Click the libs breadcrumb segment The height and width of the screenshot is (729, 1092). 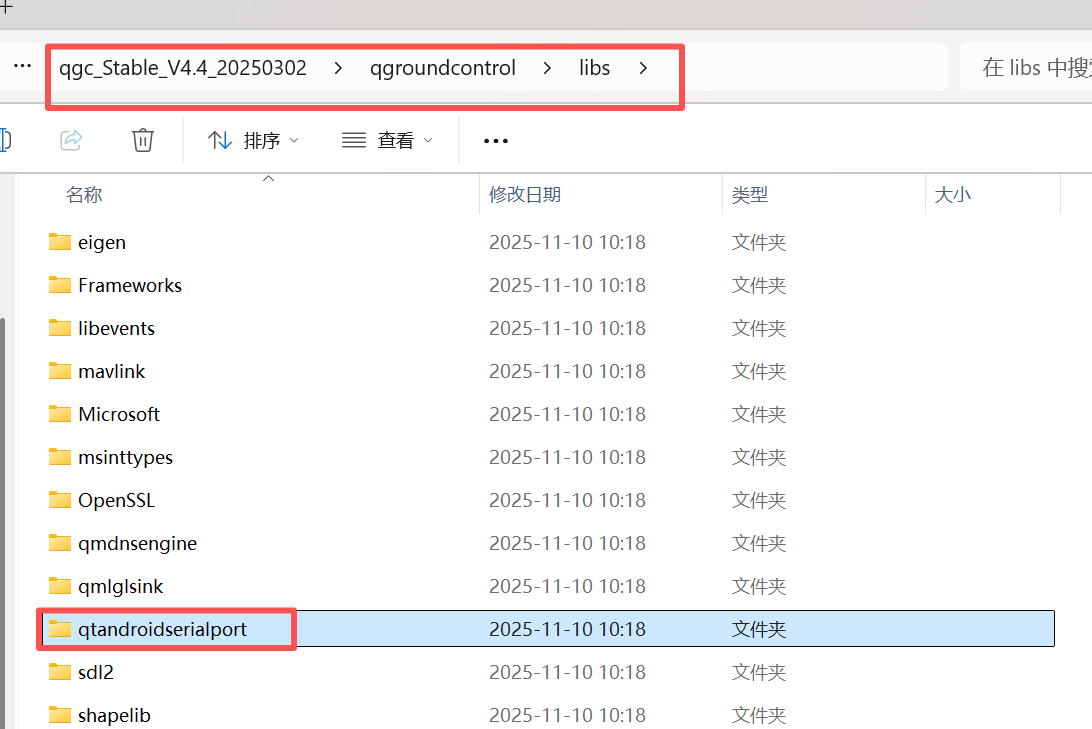pyautogui.click(x=594, y=68)
